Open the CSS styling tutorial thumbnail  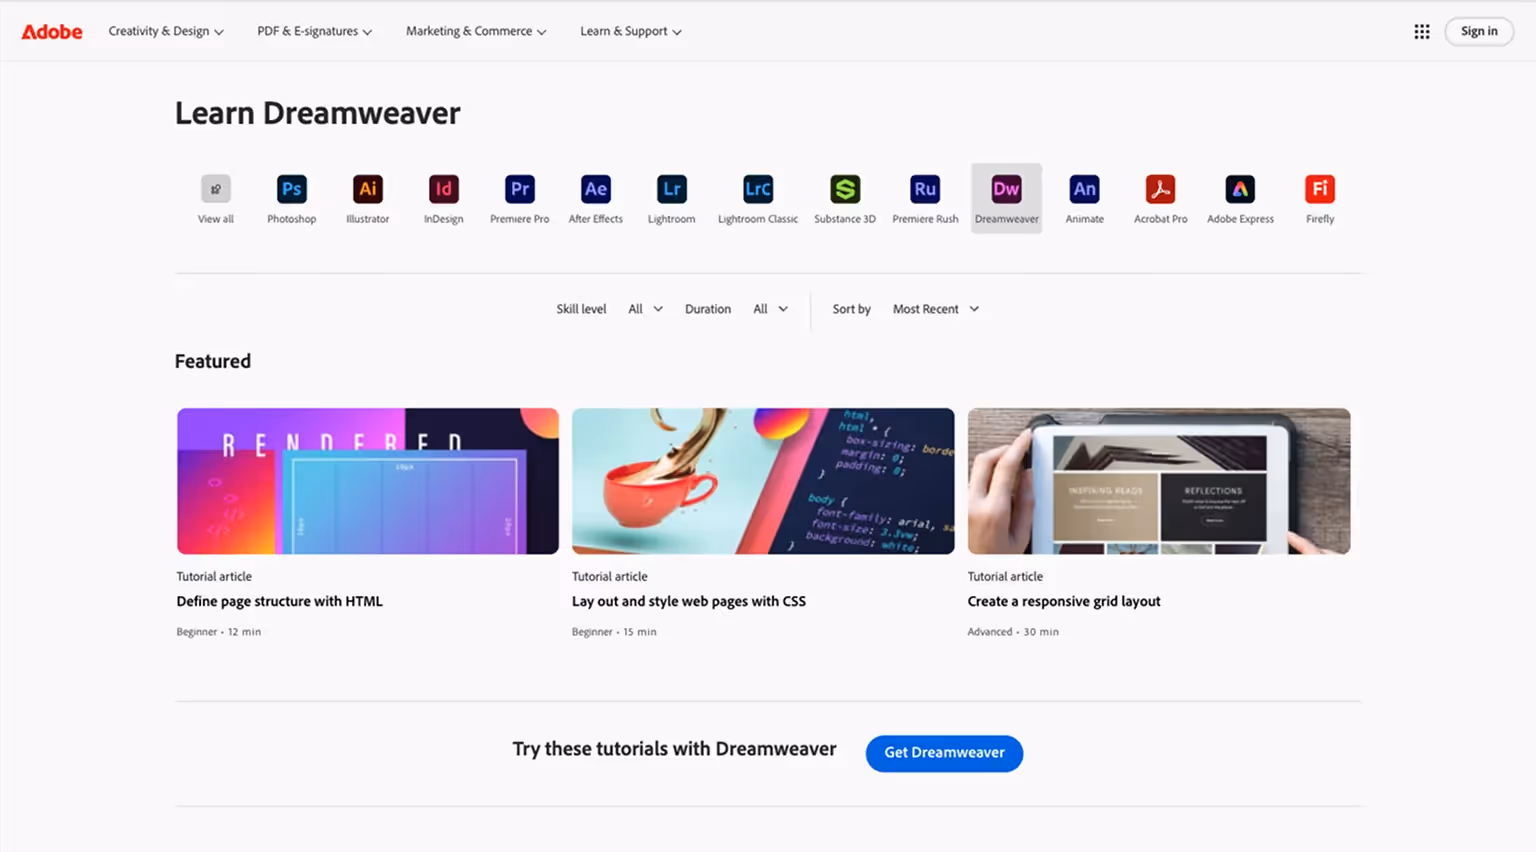click(762, 481)
